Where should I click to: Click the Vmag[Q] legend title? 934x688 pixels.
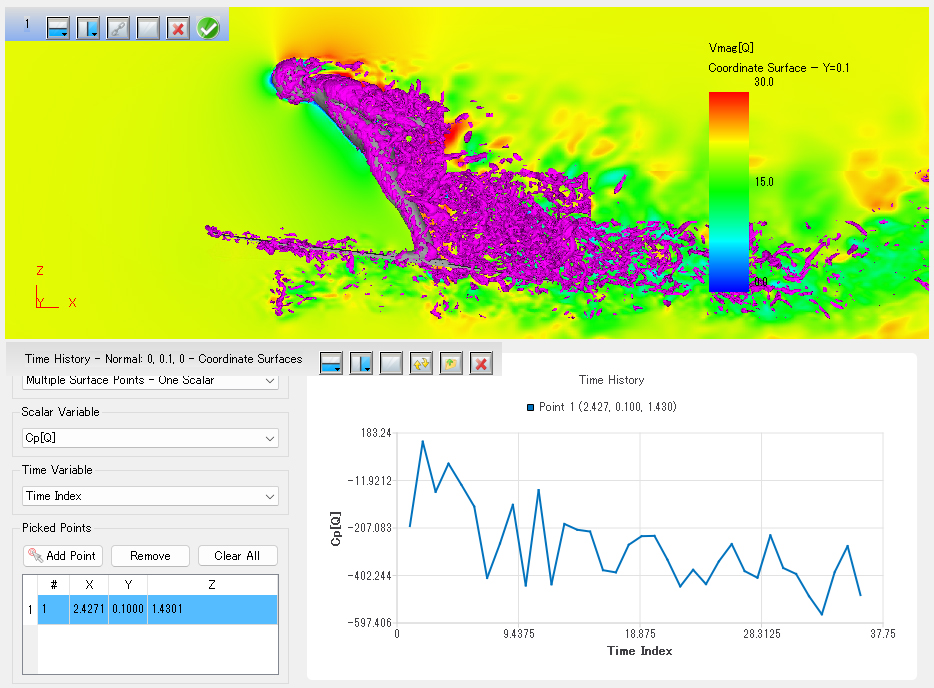(x=731, y=48)
